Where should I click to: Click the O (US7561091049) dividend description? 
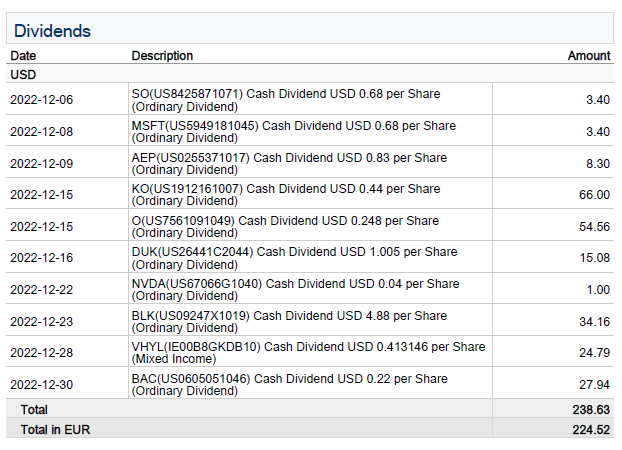(x=285, y=226)
